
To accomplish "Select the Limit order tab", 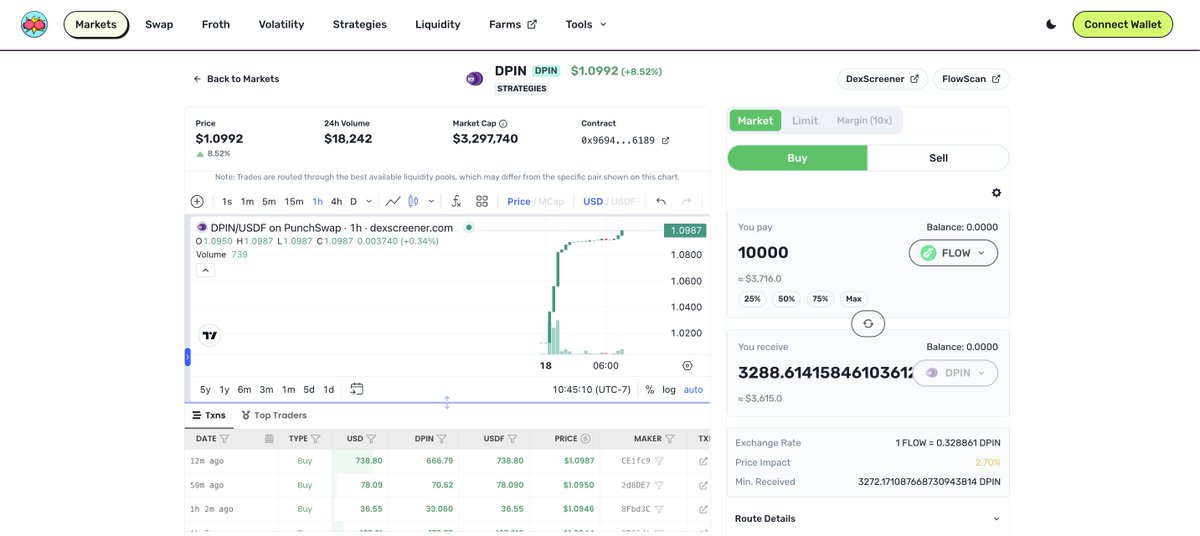I will 805,120.
